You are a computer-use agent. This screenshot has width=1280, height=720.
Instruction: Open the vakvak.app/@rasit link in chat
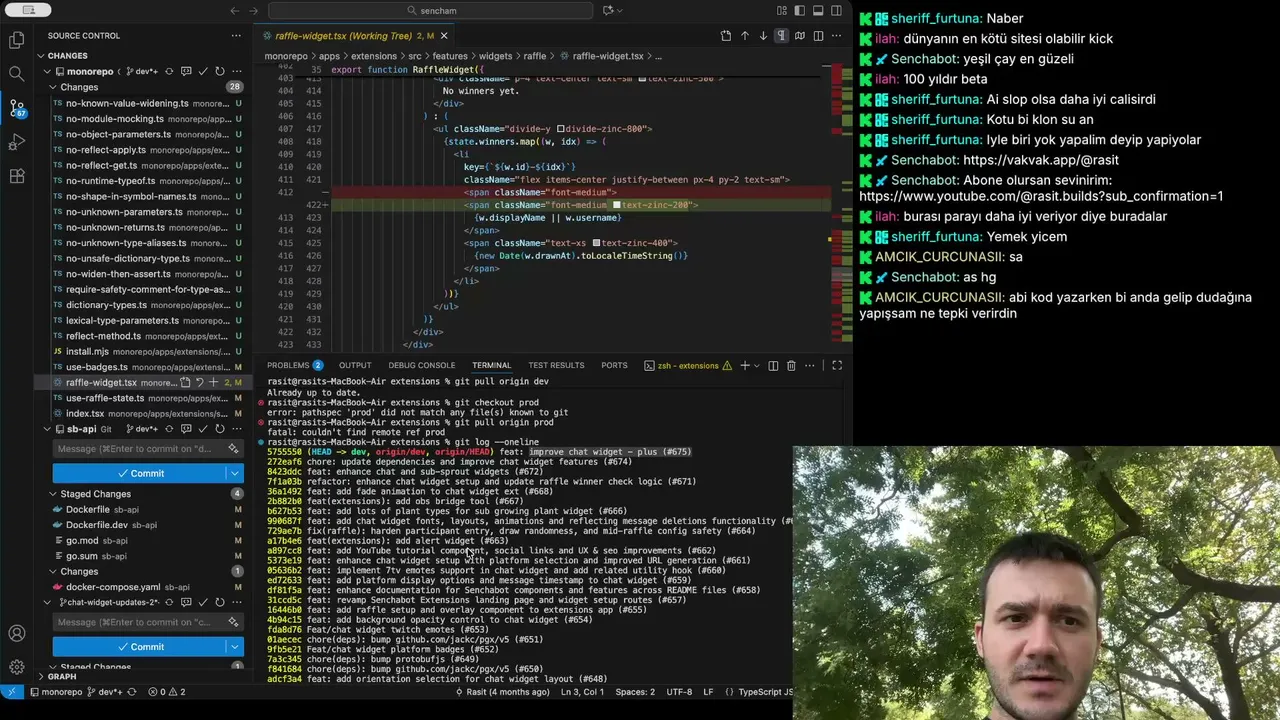point(1040,160)
